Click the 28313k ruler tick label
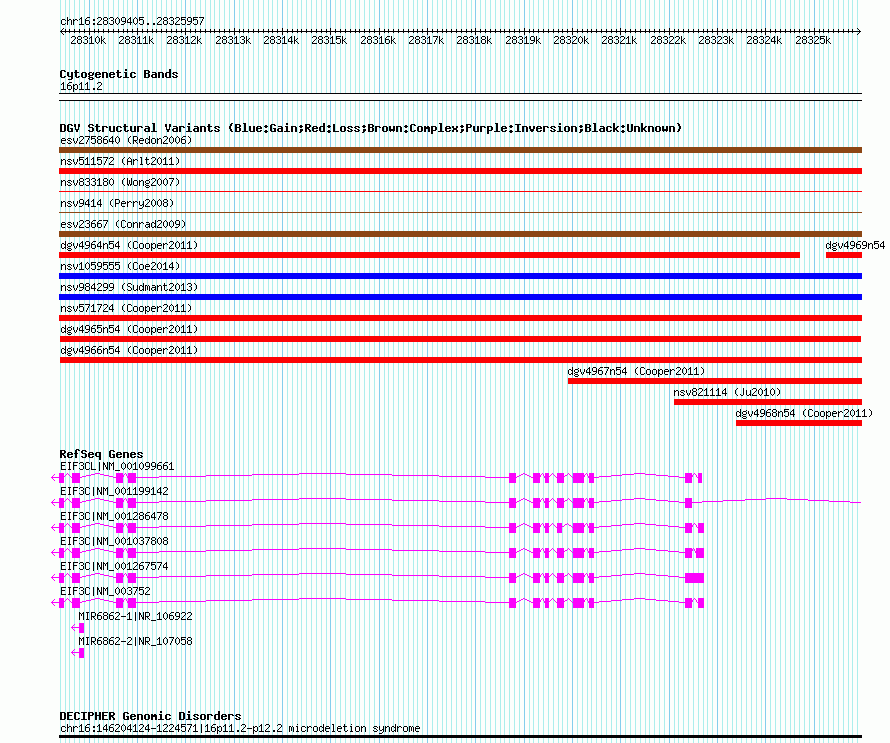 click(x=233, y=40)
